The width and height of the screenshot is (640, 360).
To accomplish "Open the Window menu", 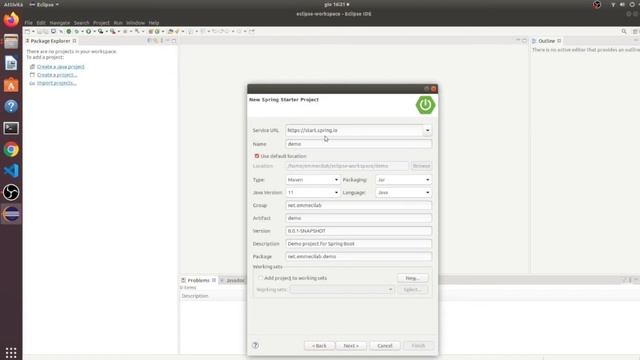I will [x=136, y=22].
